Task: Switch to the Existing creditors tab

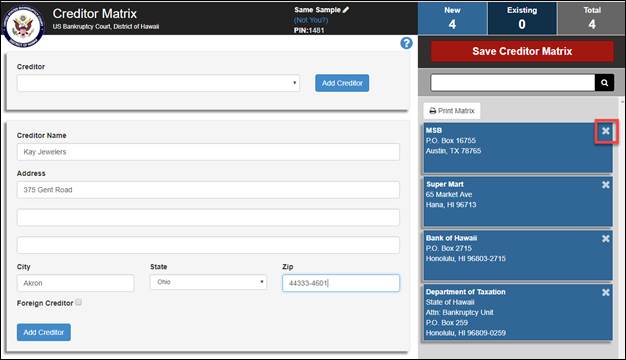Action: 522,18
